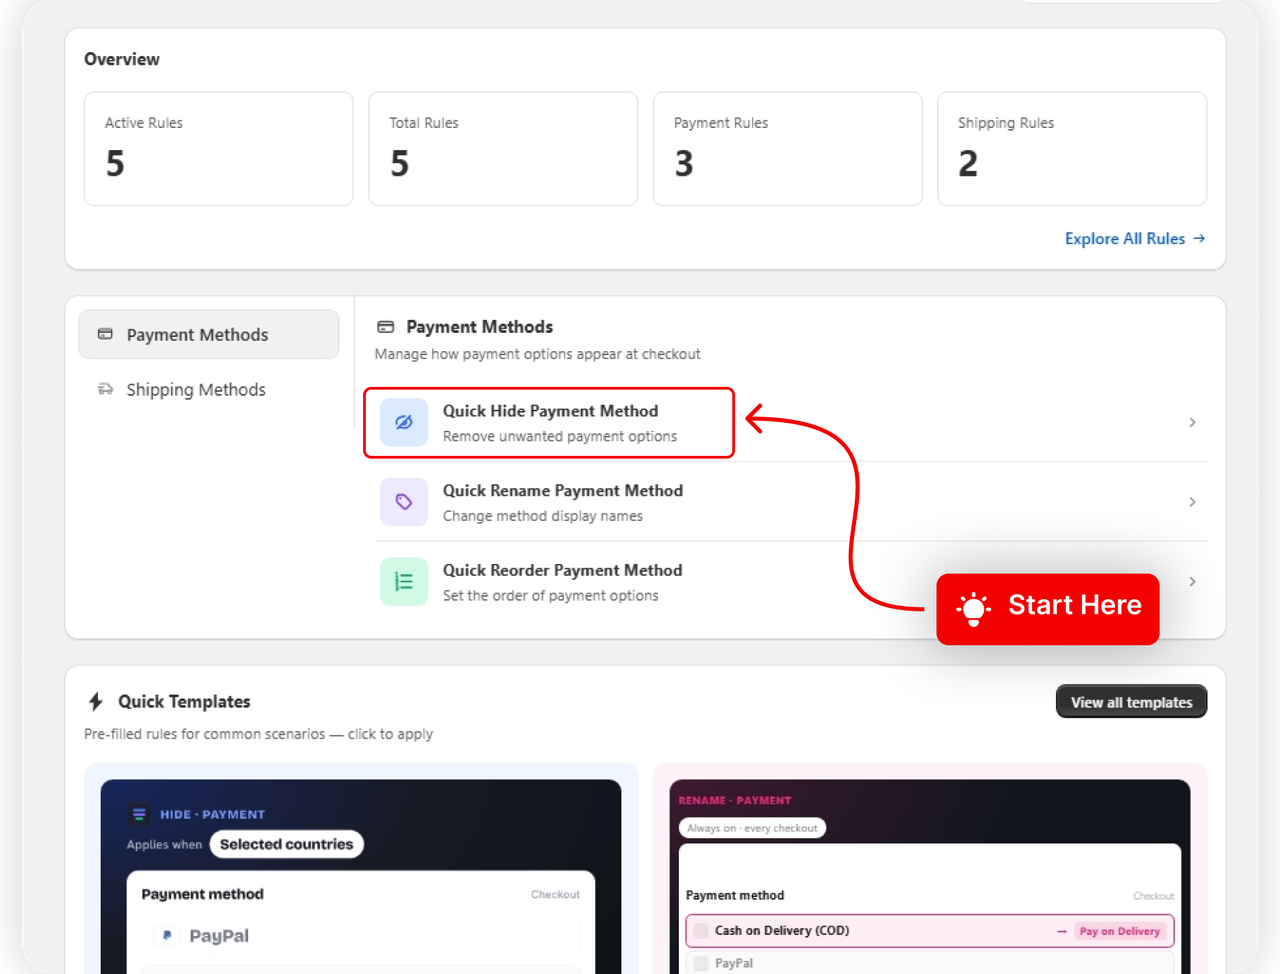Image resolution: width=1280 pixels, height=974 pixels.
Task: Expand Quick Rename Payment Method chevron
Action: [1192, 502]
